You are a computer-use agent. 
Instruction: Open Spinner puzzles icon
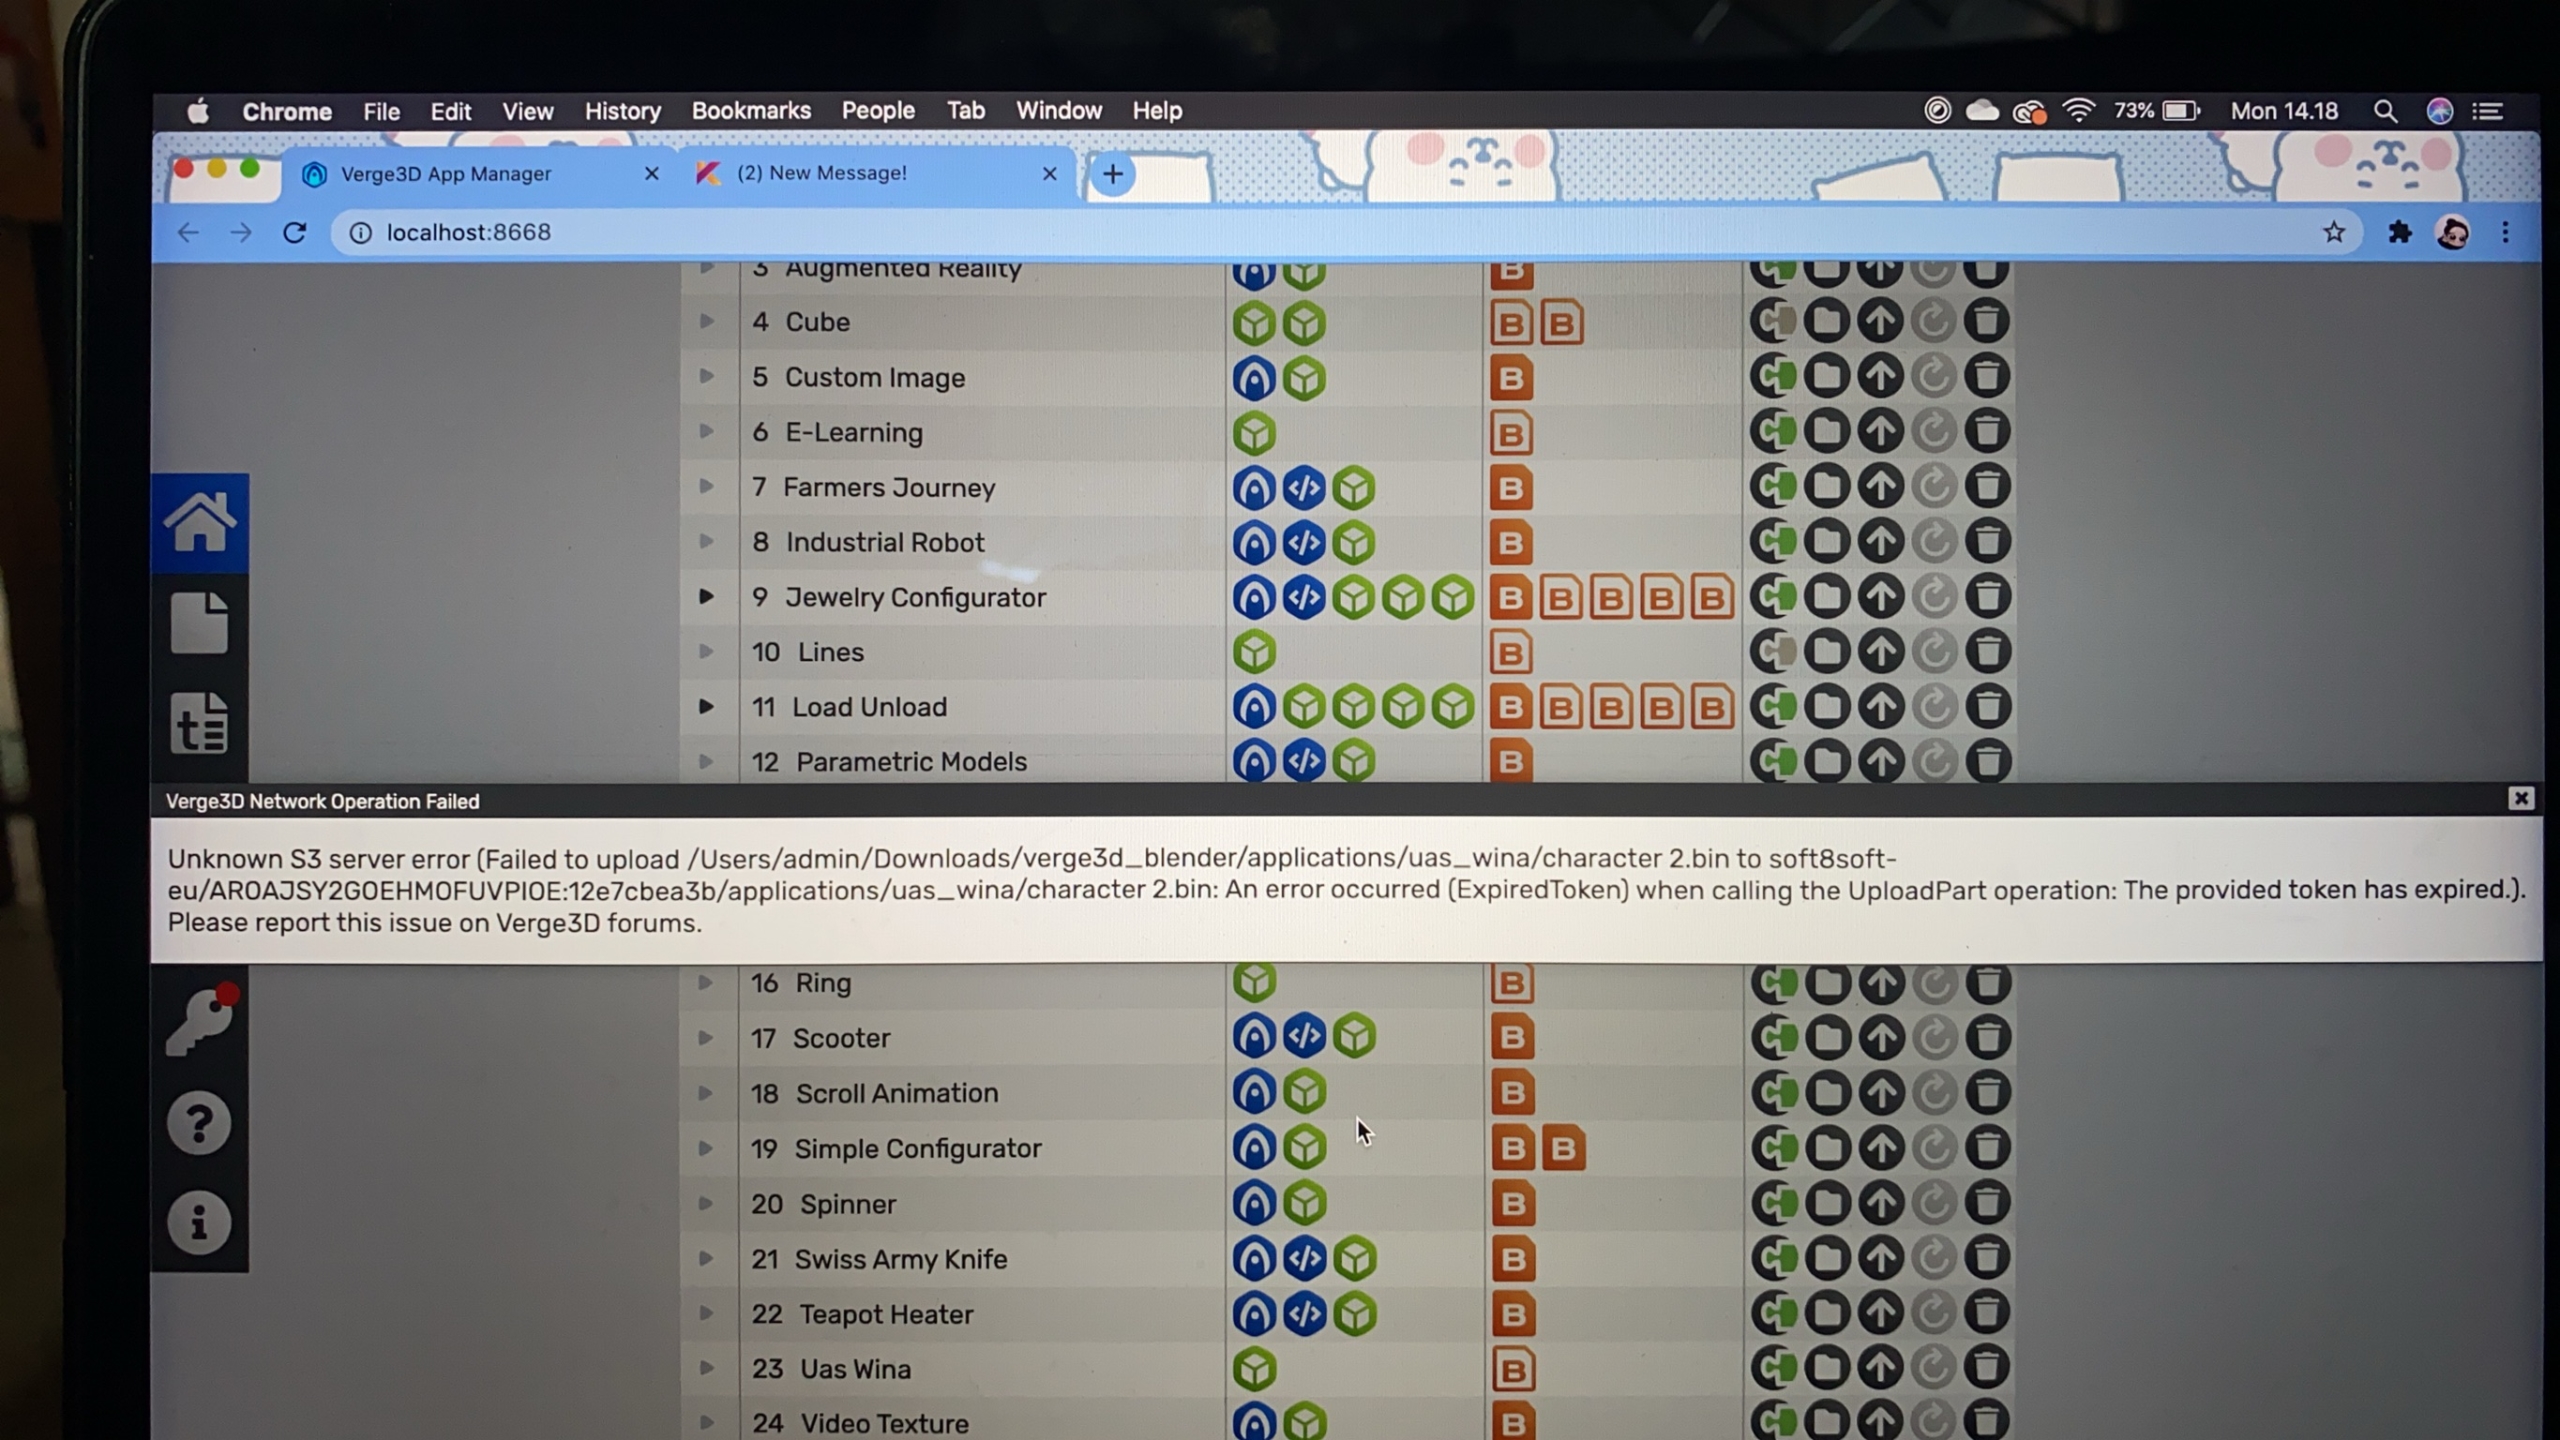point(1254,1203)
